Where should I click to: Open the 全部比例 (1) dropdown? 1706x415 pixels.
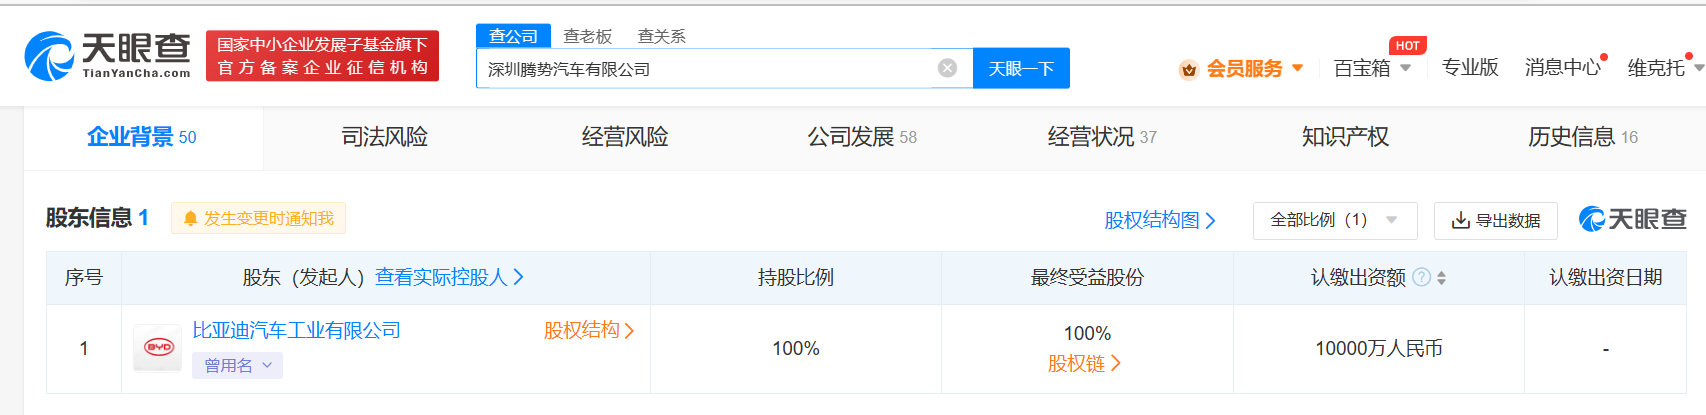[1335, 220]
